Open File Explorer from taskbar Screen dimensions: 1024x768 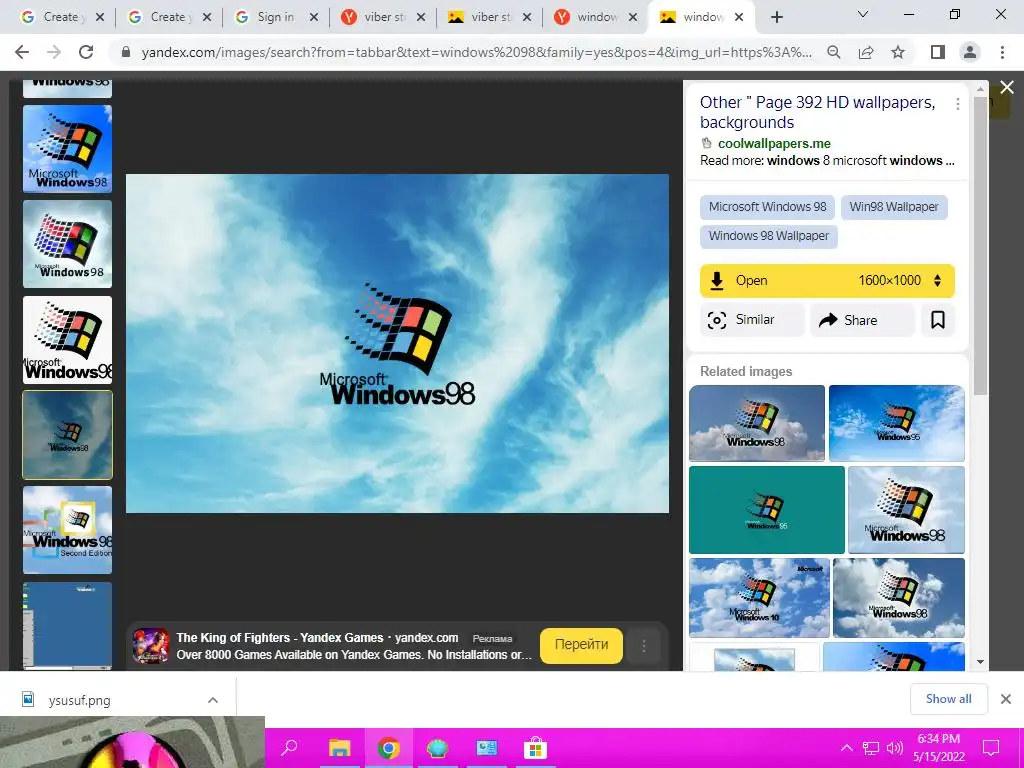(x=340, y=748)
